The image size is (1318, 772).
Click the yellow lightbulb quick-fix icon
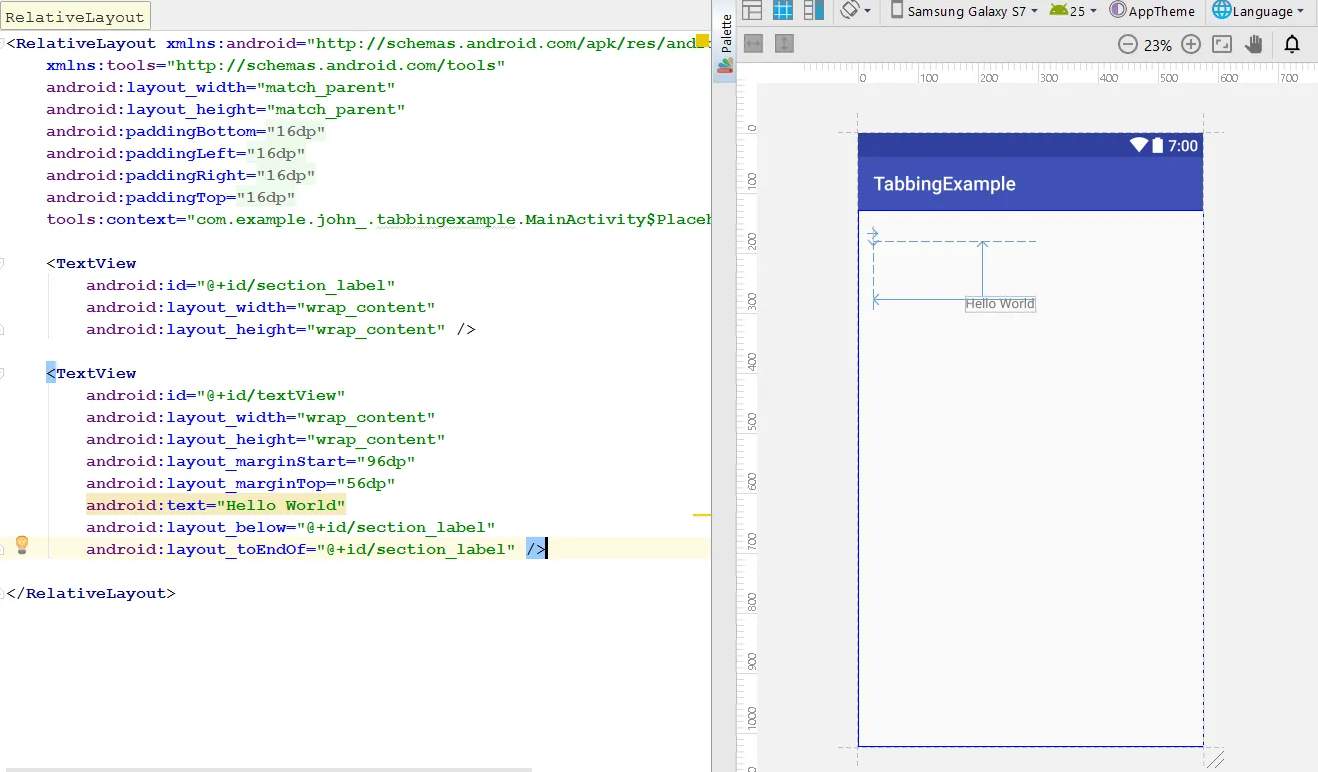point(21,545)
